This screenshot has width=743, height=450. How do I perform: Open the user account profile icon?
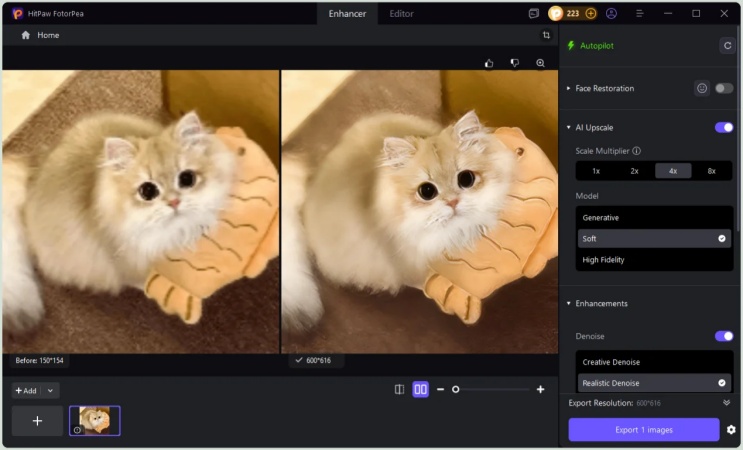(611, 14)
